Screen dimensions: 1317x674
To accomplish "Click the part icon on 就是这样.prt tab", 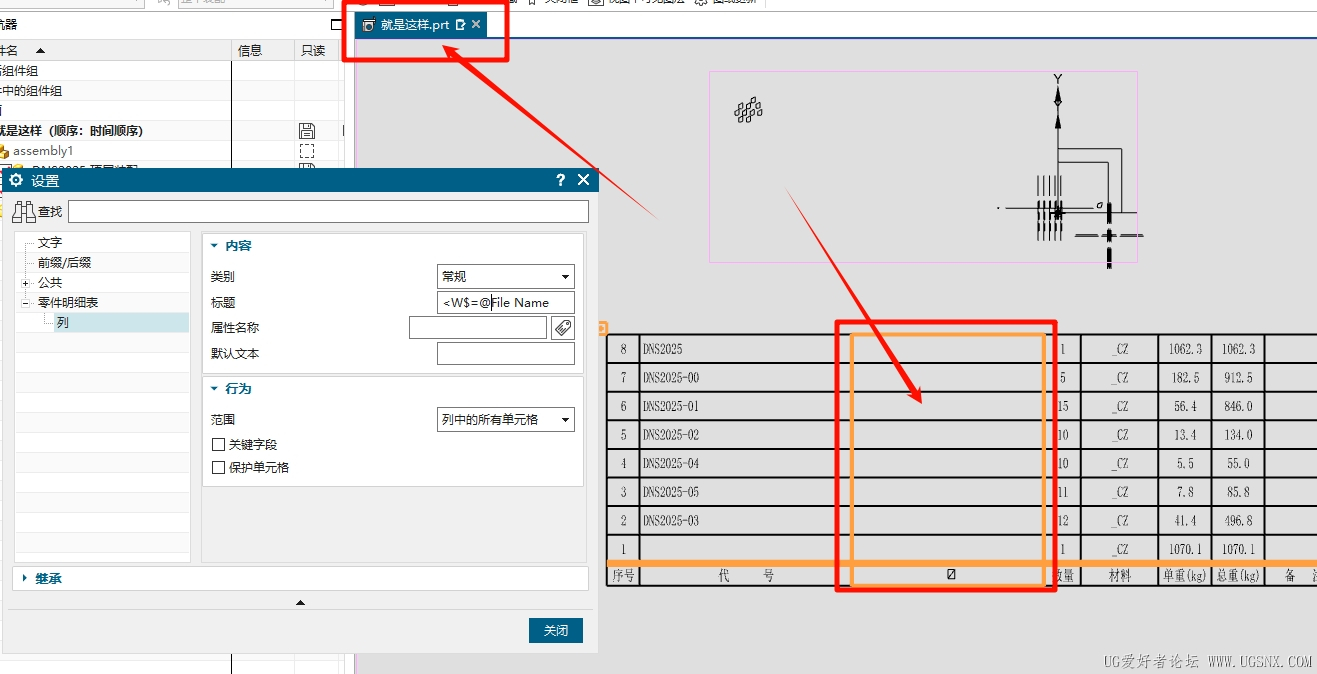I will coord(368,25).
